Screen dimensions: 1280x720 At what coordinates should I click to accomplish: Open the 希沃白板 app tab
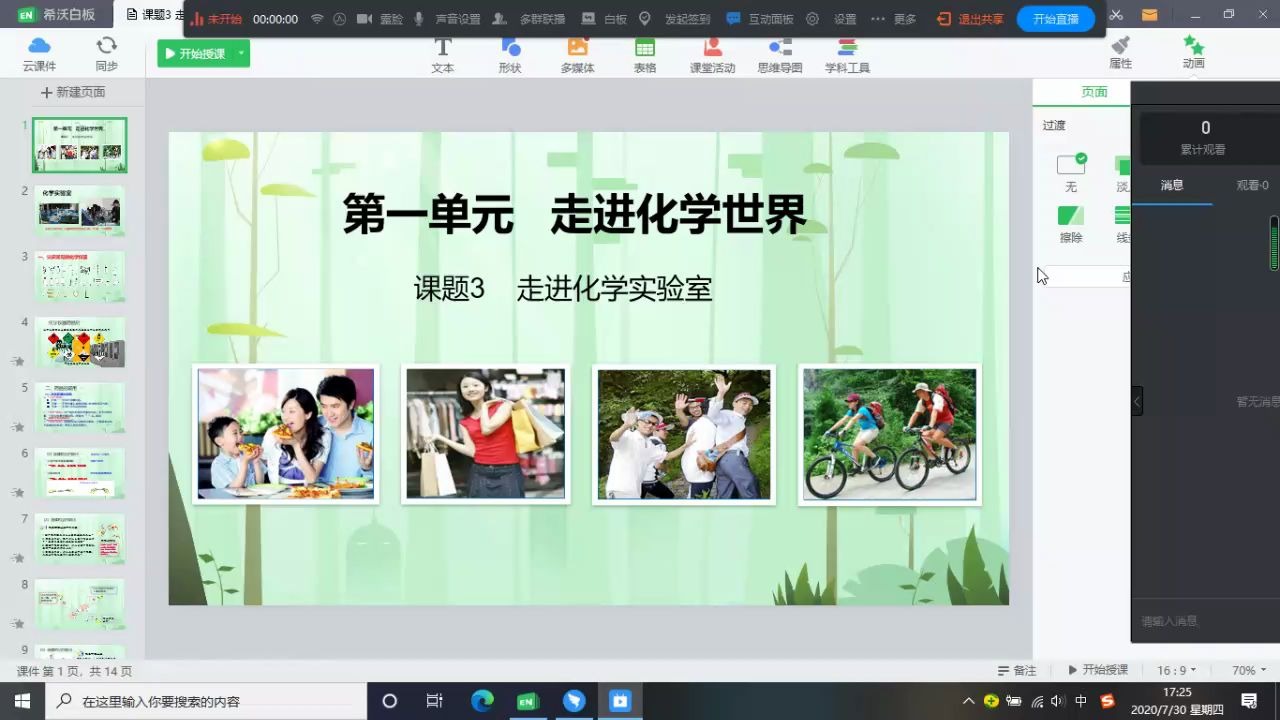click(x=57, y=15)
